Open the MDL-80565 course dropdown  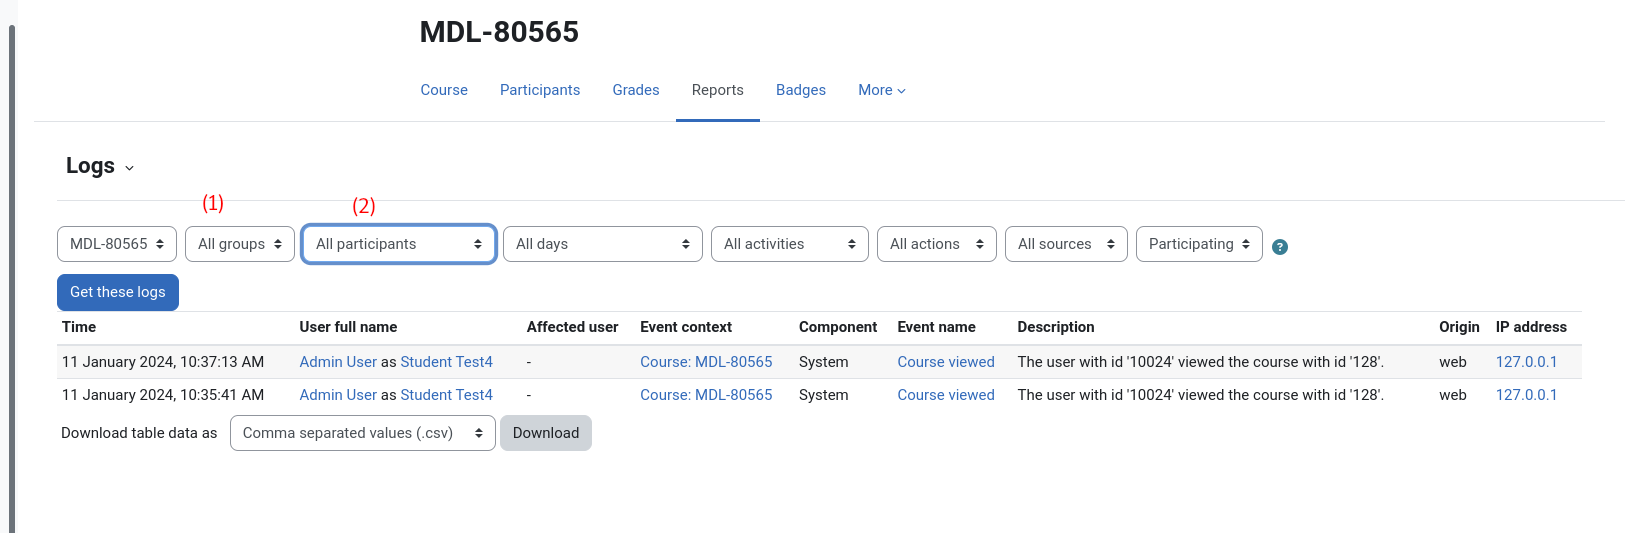pos(117,244)
